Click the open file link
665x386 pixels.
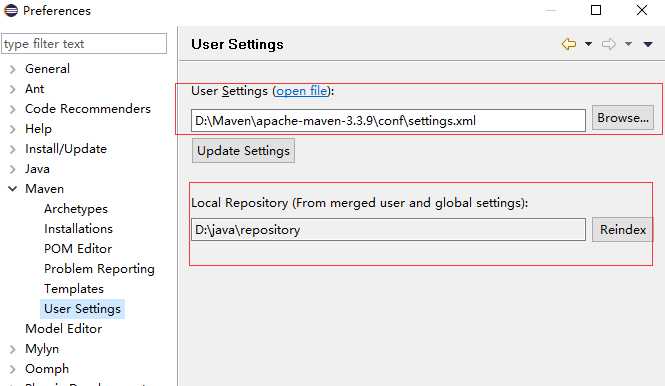(302, 91)
